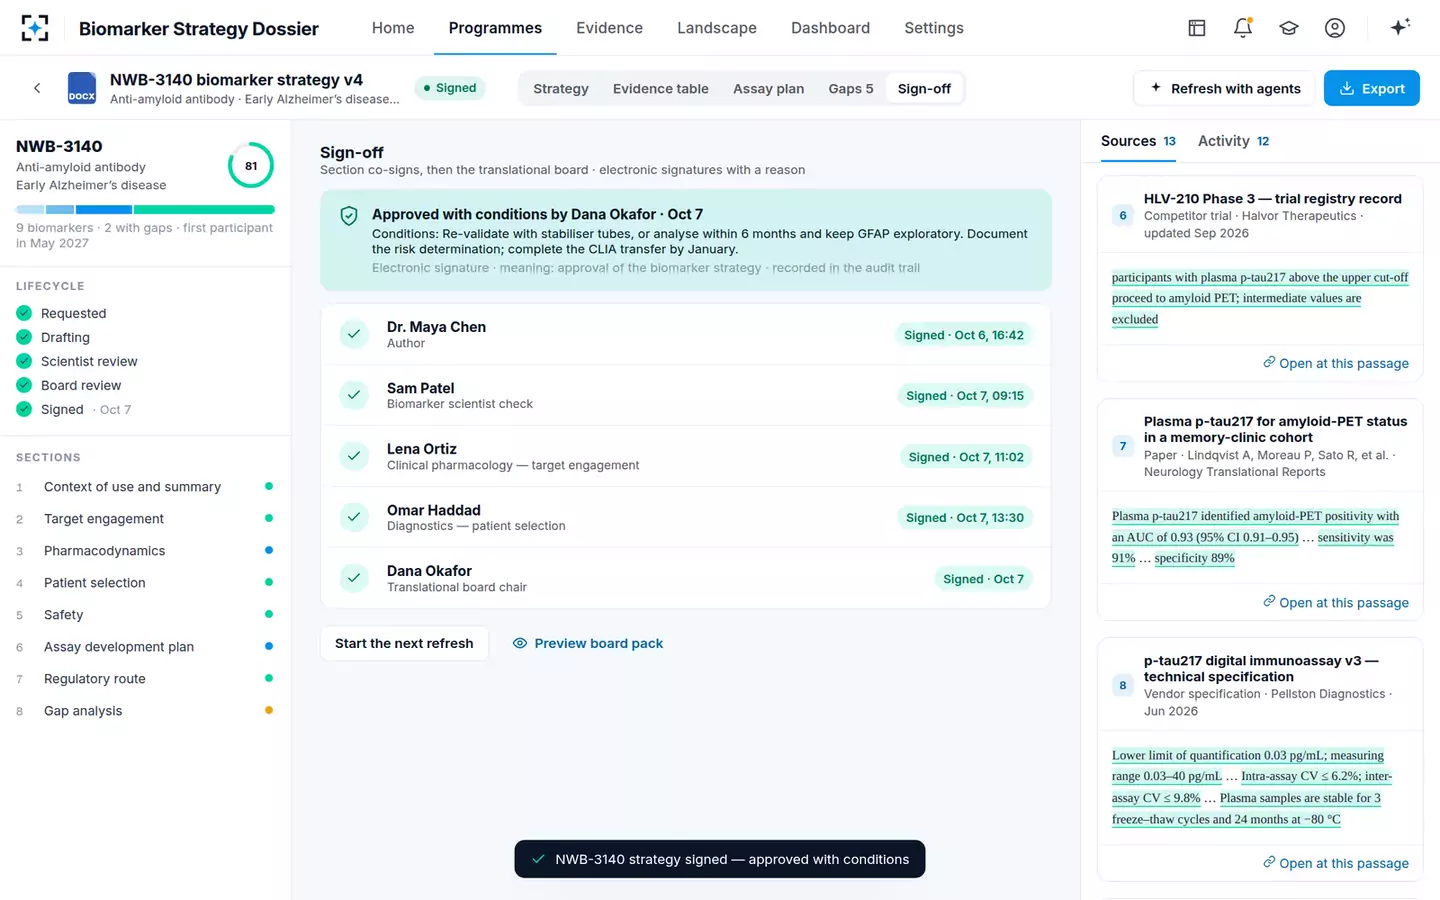
Task: Click Start the next refresh
Action: point(404,643)
